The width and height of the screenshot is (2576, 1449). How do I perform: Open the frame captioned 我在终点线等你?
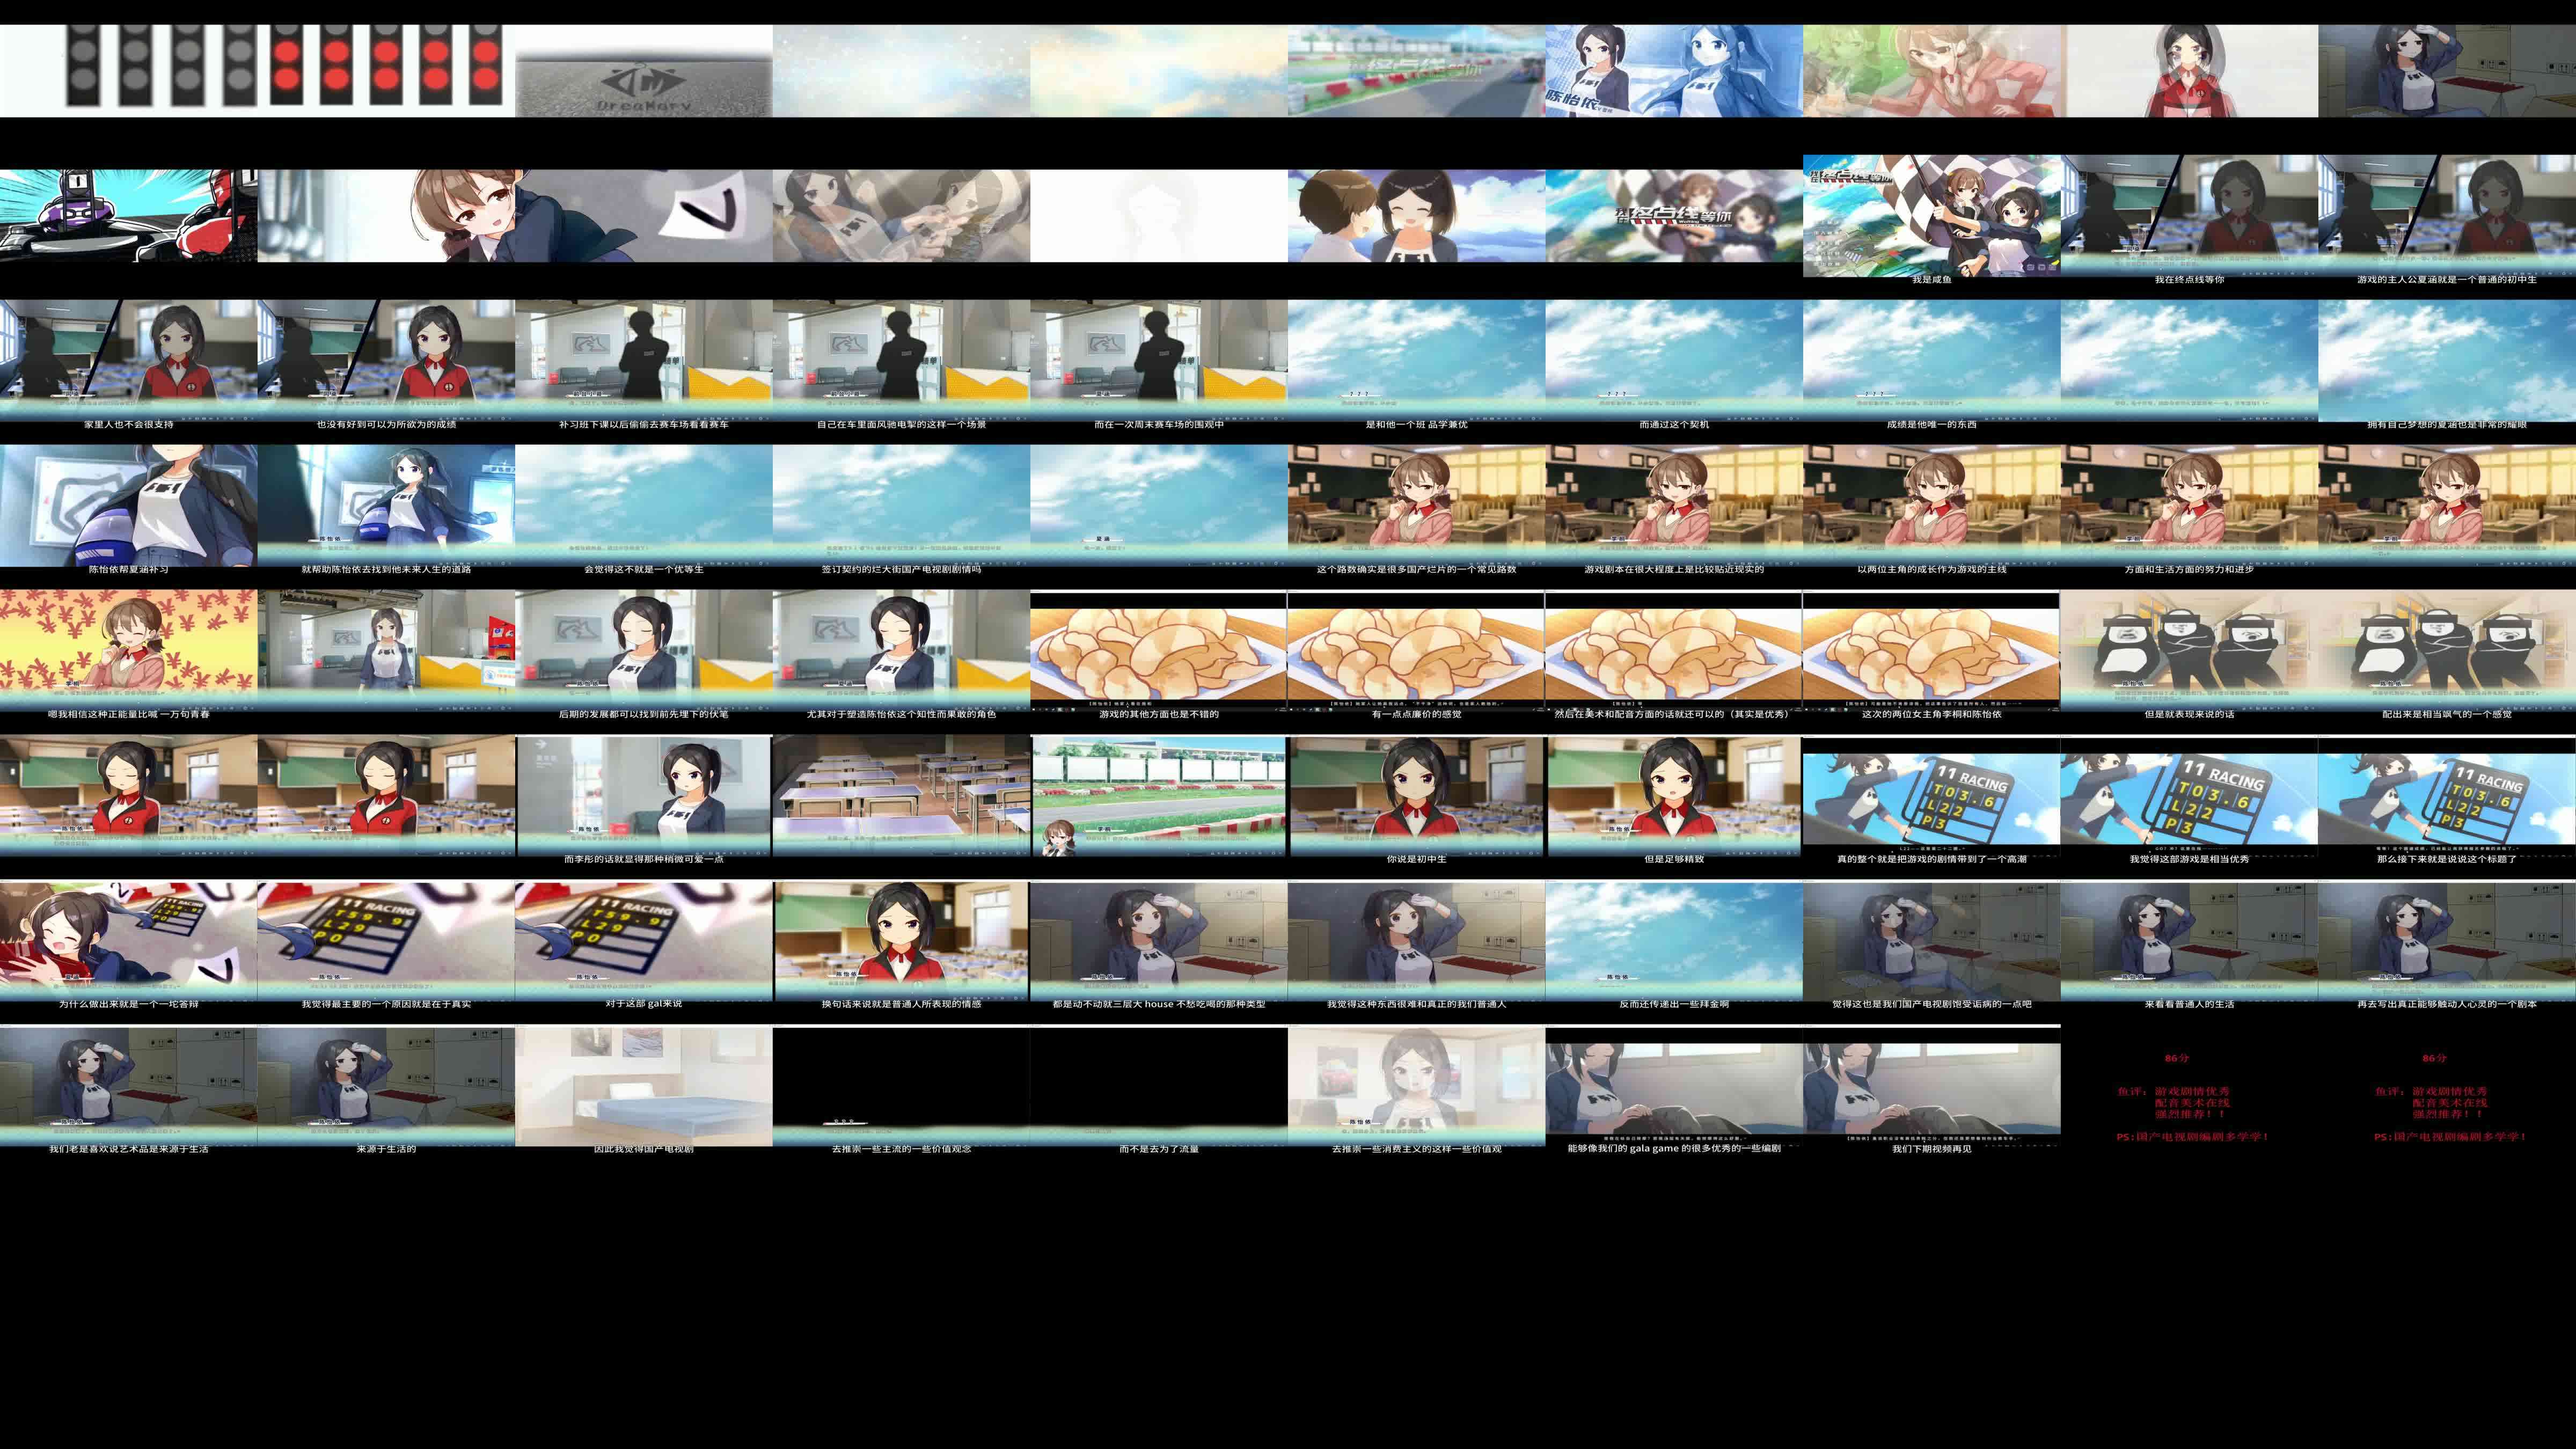pos(2190,216)
